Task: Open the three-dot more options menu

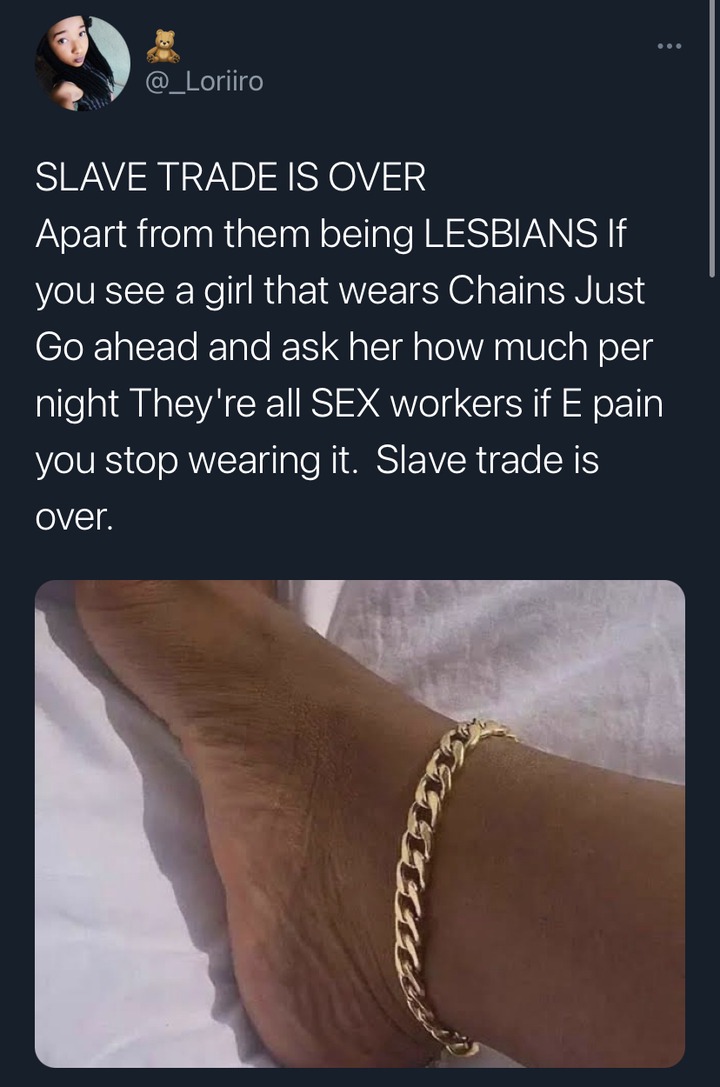Action: [x=669, y=46]
